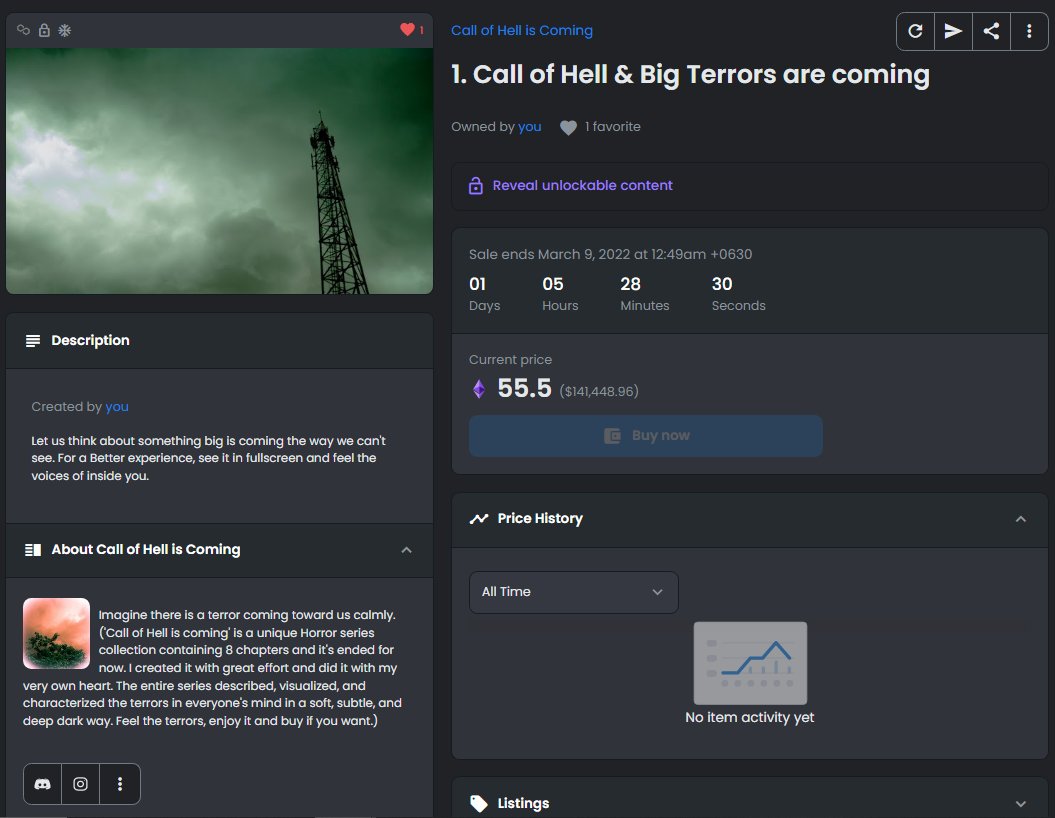Click the 'No item activity yet' text
Image resolution: width=1055 pixels, height=818 pixels.
(750, 718)
